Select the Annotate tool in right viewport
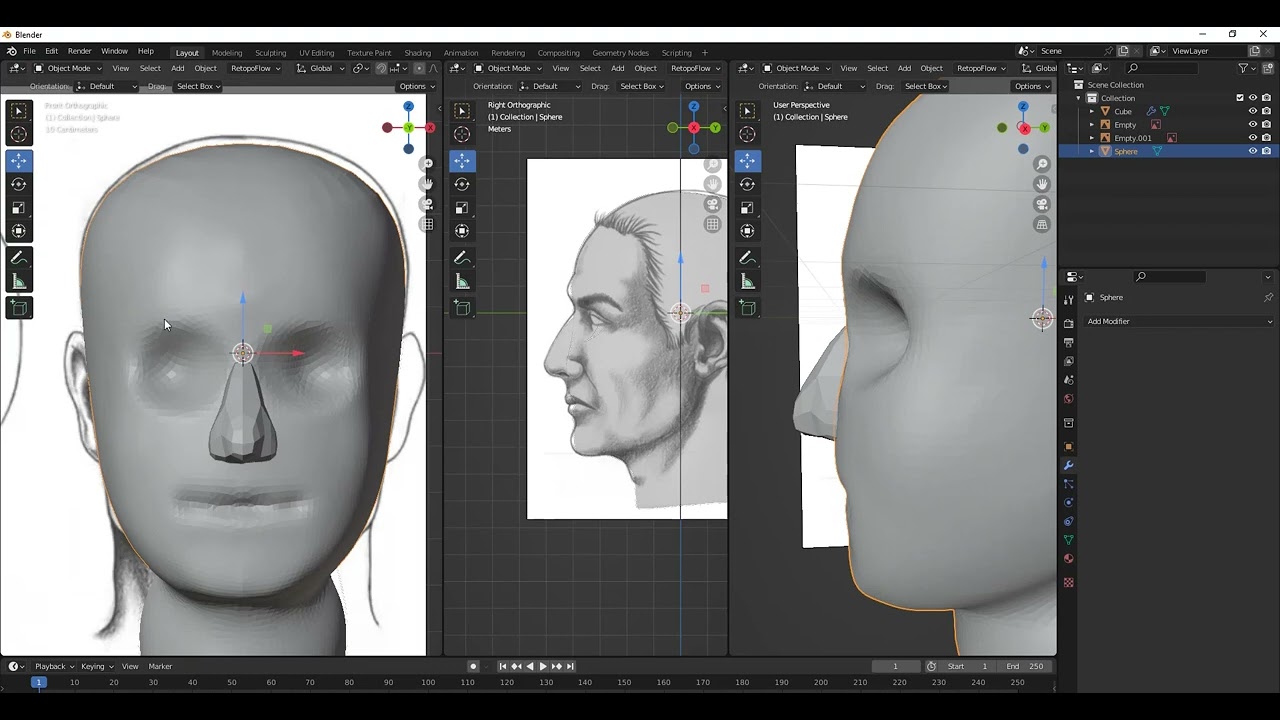Image resolution: width=1280 pixels, height=720 pixels. 747,258
